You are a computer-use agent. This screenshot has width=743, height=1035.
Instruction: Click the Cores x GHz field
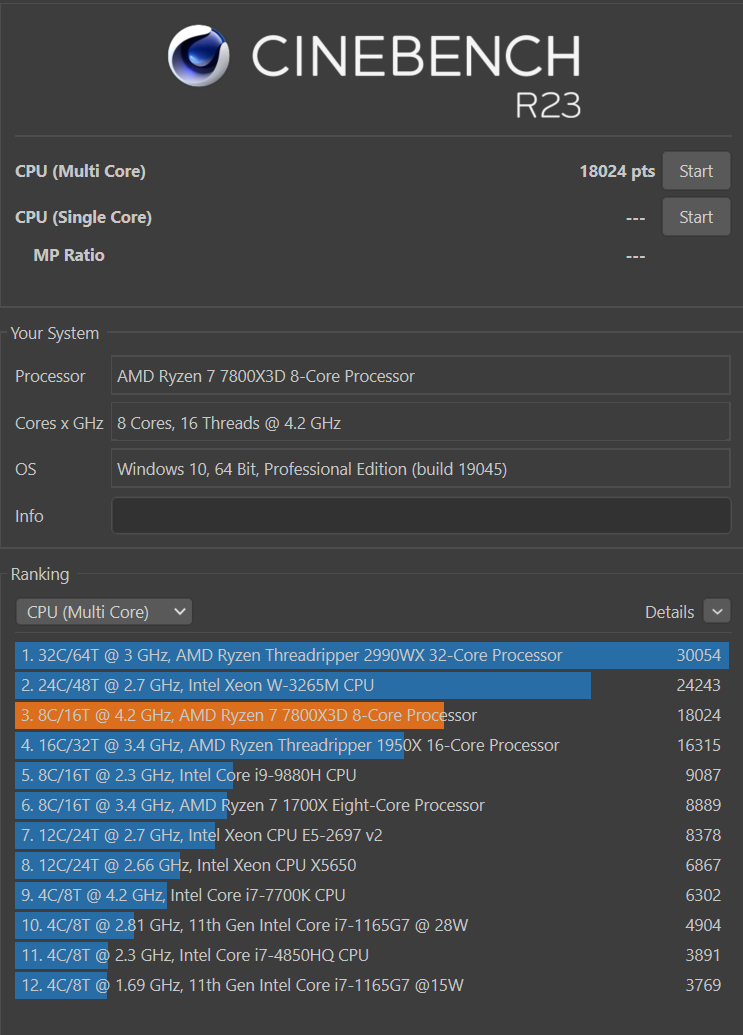421,422
